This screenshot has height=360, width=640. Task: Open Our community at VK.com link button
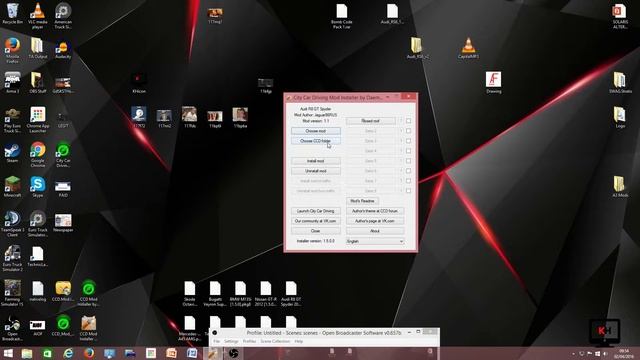coord(316,221)
